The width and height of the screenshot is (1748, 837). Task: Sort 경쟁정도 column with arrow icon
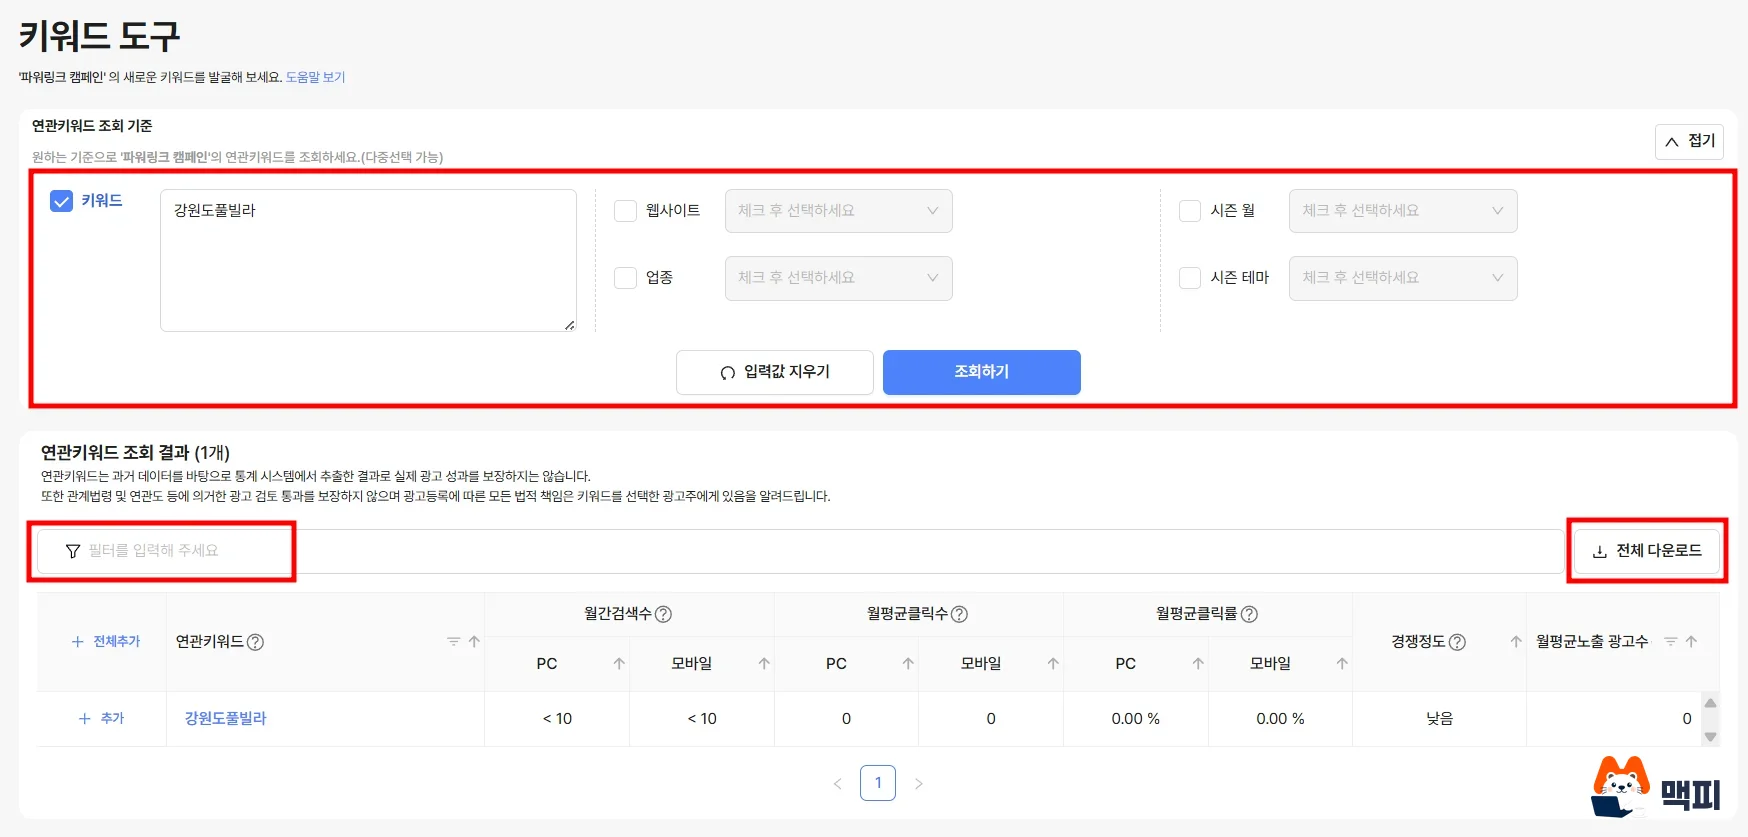(x=1516, y=642)
